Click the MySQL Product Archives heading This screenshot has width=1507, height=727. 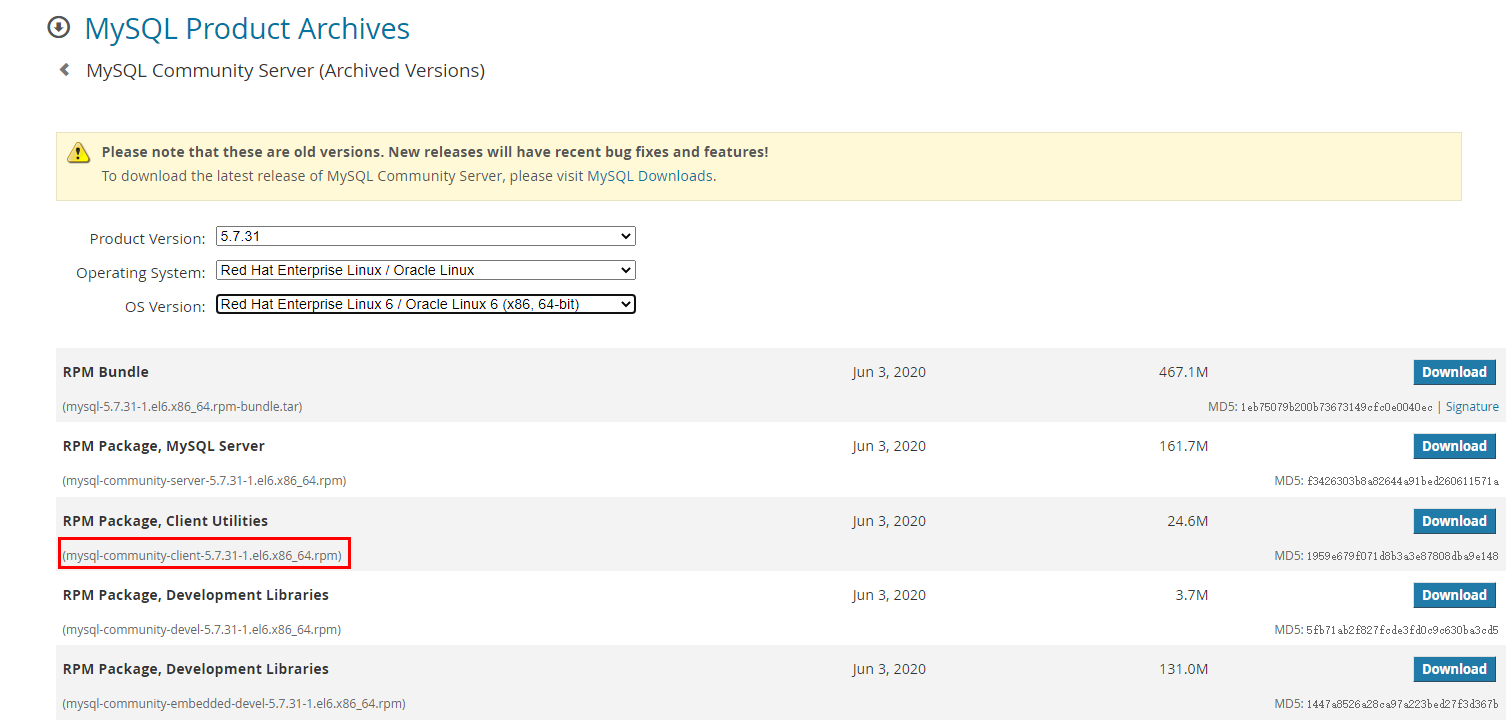247,29
